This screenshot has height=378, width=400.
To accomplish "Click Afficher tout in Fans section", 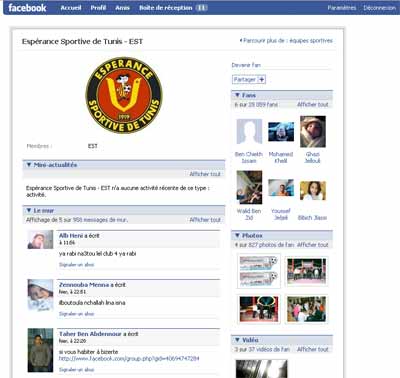I will [313, 105].
